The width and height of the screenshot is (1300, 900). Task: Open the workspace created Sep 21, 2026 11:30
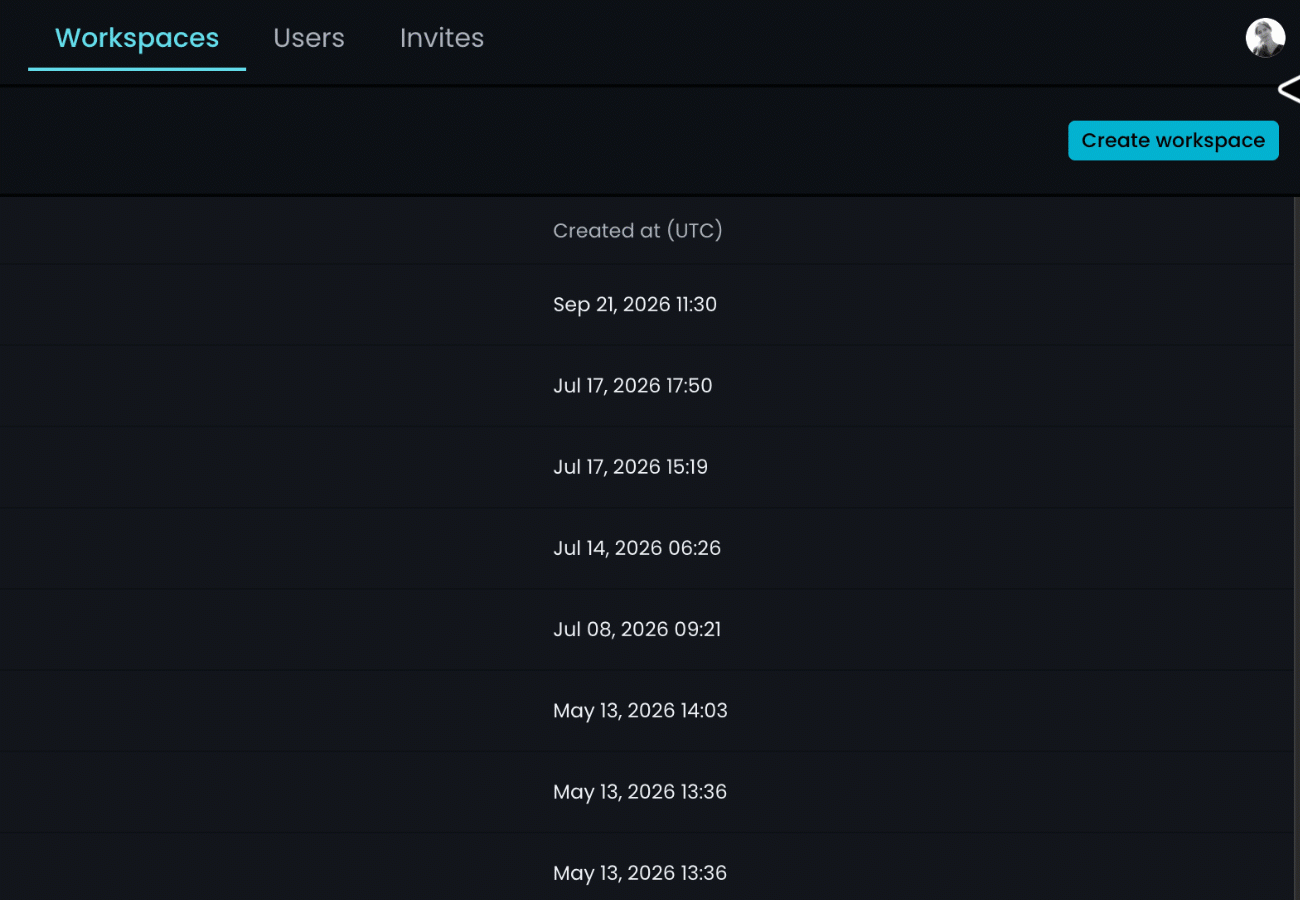(x=647, y=305)
